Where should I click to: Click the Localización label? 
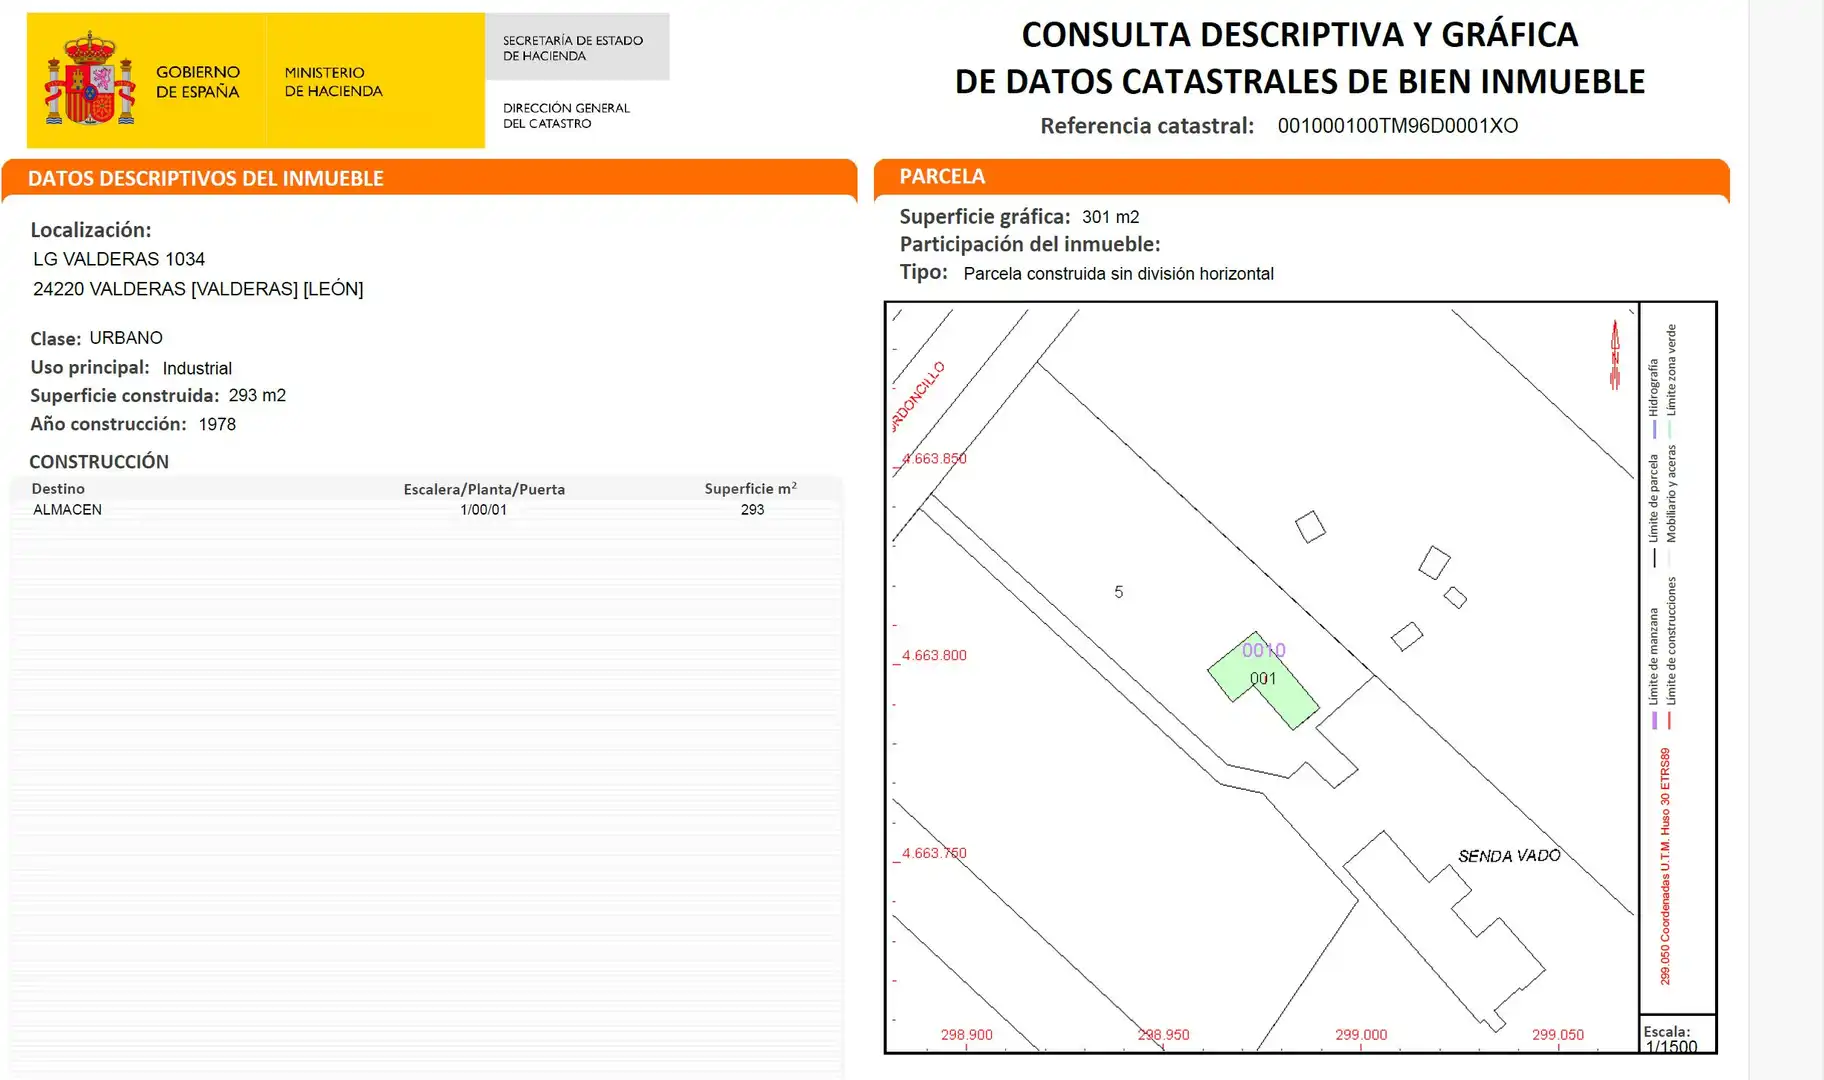[91, 230]
